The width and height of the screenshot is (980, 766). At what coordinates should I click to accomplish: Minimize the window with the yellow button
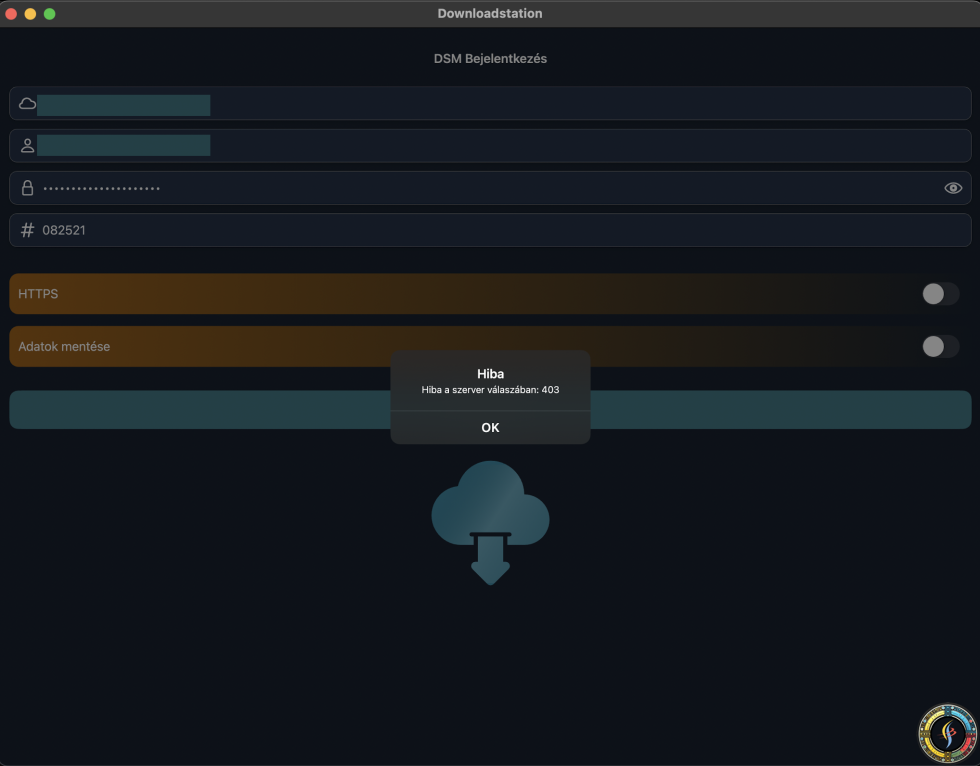click(x=30, y=14)
